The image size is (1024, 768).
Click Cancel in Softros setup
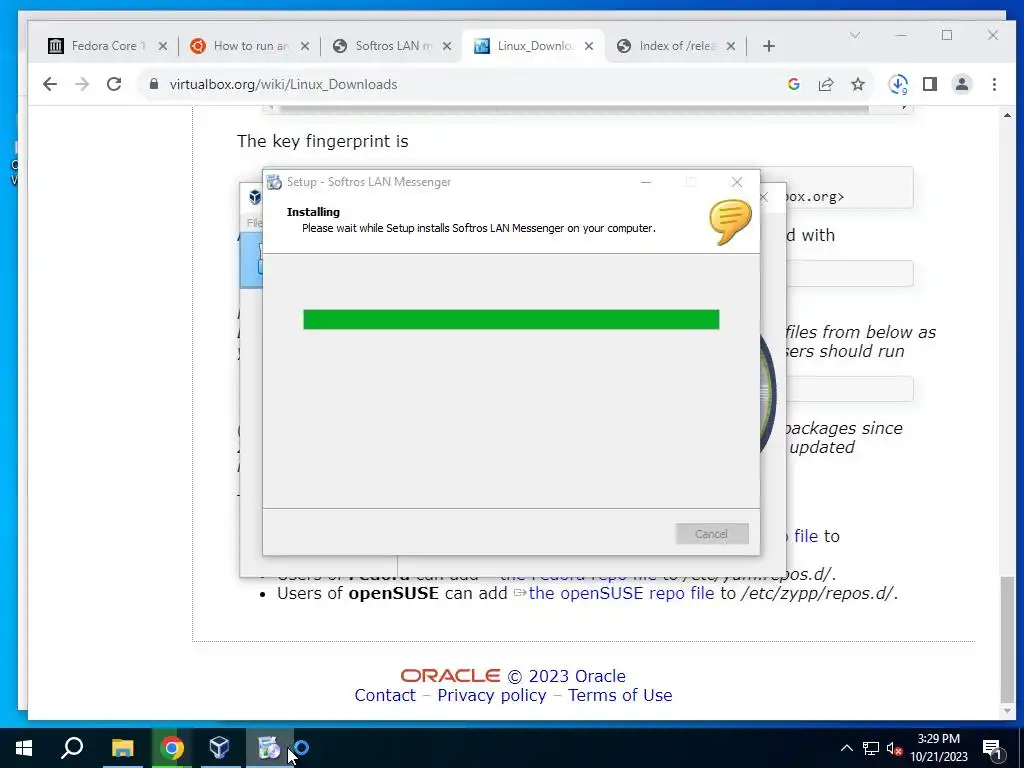coord(712,534)
